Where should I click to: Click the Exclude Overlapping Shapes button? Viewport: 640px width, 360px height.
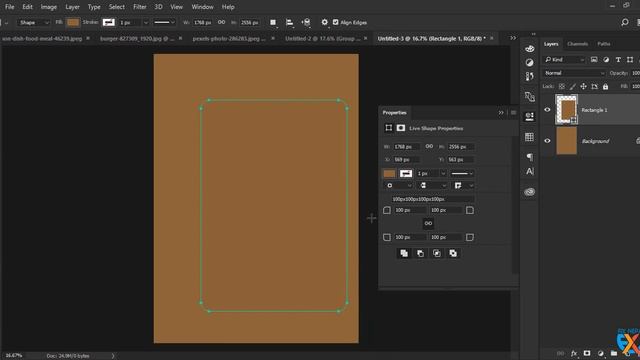[453, 253]
